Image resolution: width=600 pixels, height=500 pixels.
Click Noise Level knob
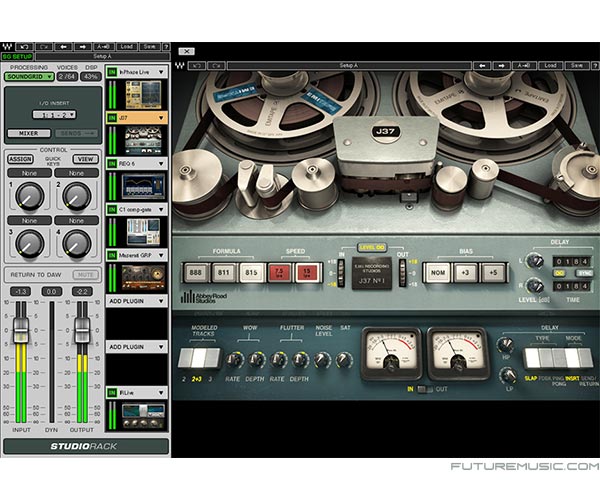coord(322,360)
